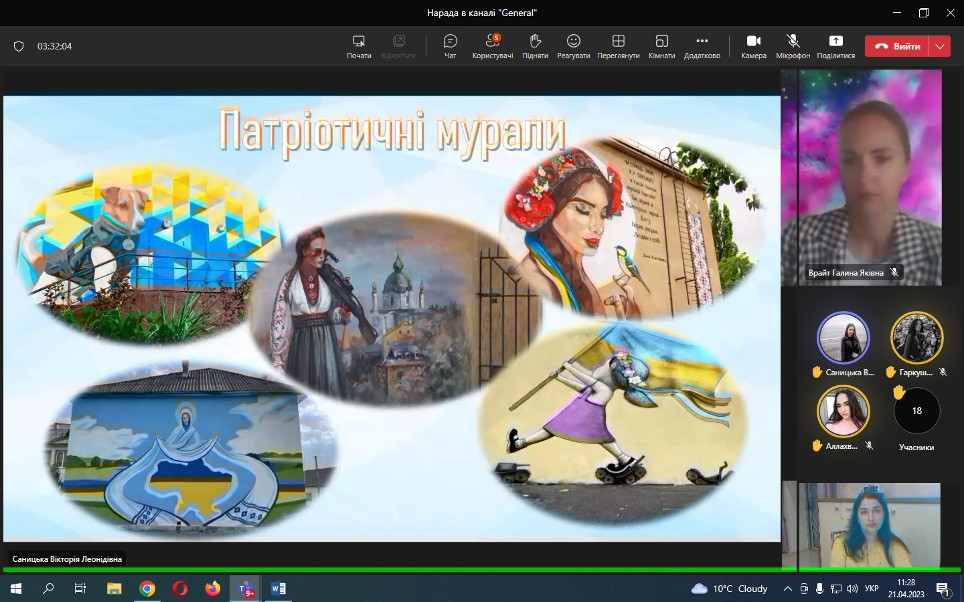Open the 18 Учасники overflow tile

[916, 411]
